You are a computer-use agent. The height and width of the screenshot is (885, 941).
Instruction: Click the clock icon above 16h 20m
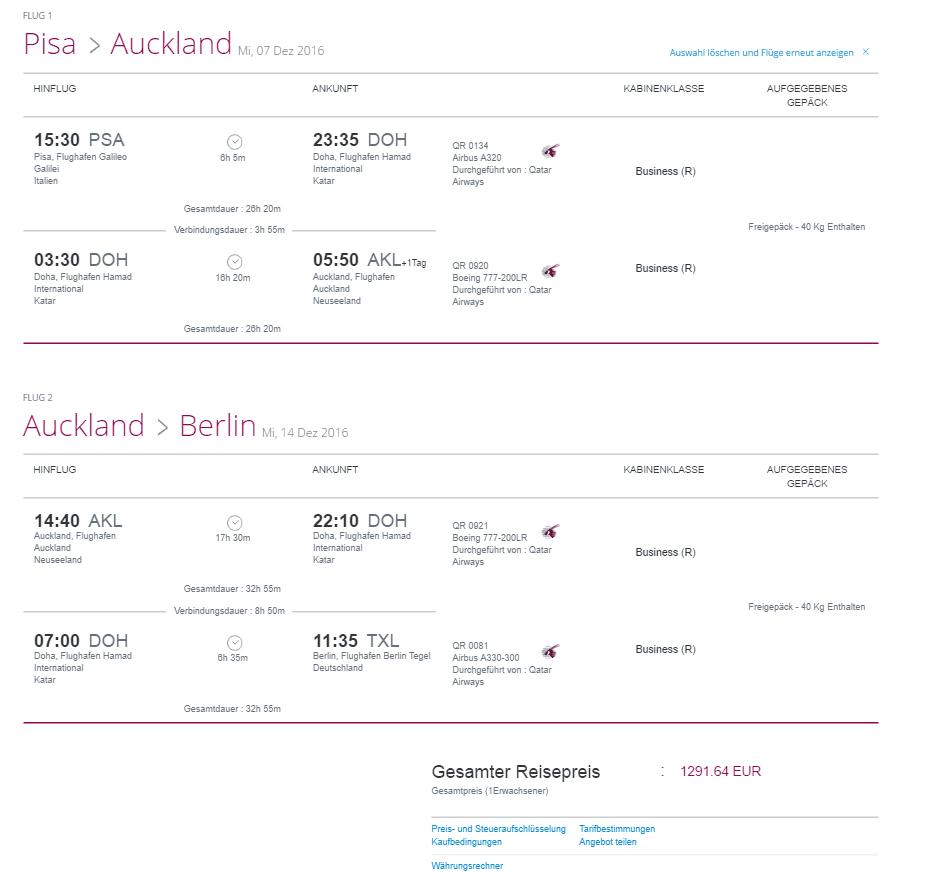(x=235, y=262)
